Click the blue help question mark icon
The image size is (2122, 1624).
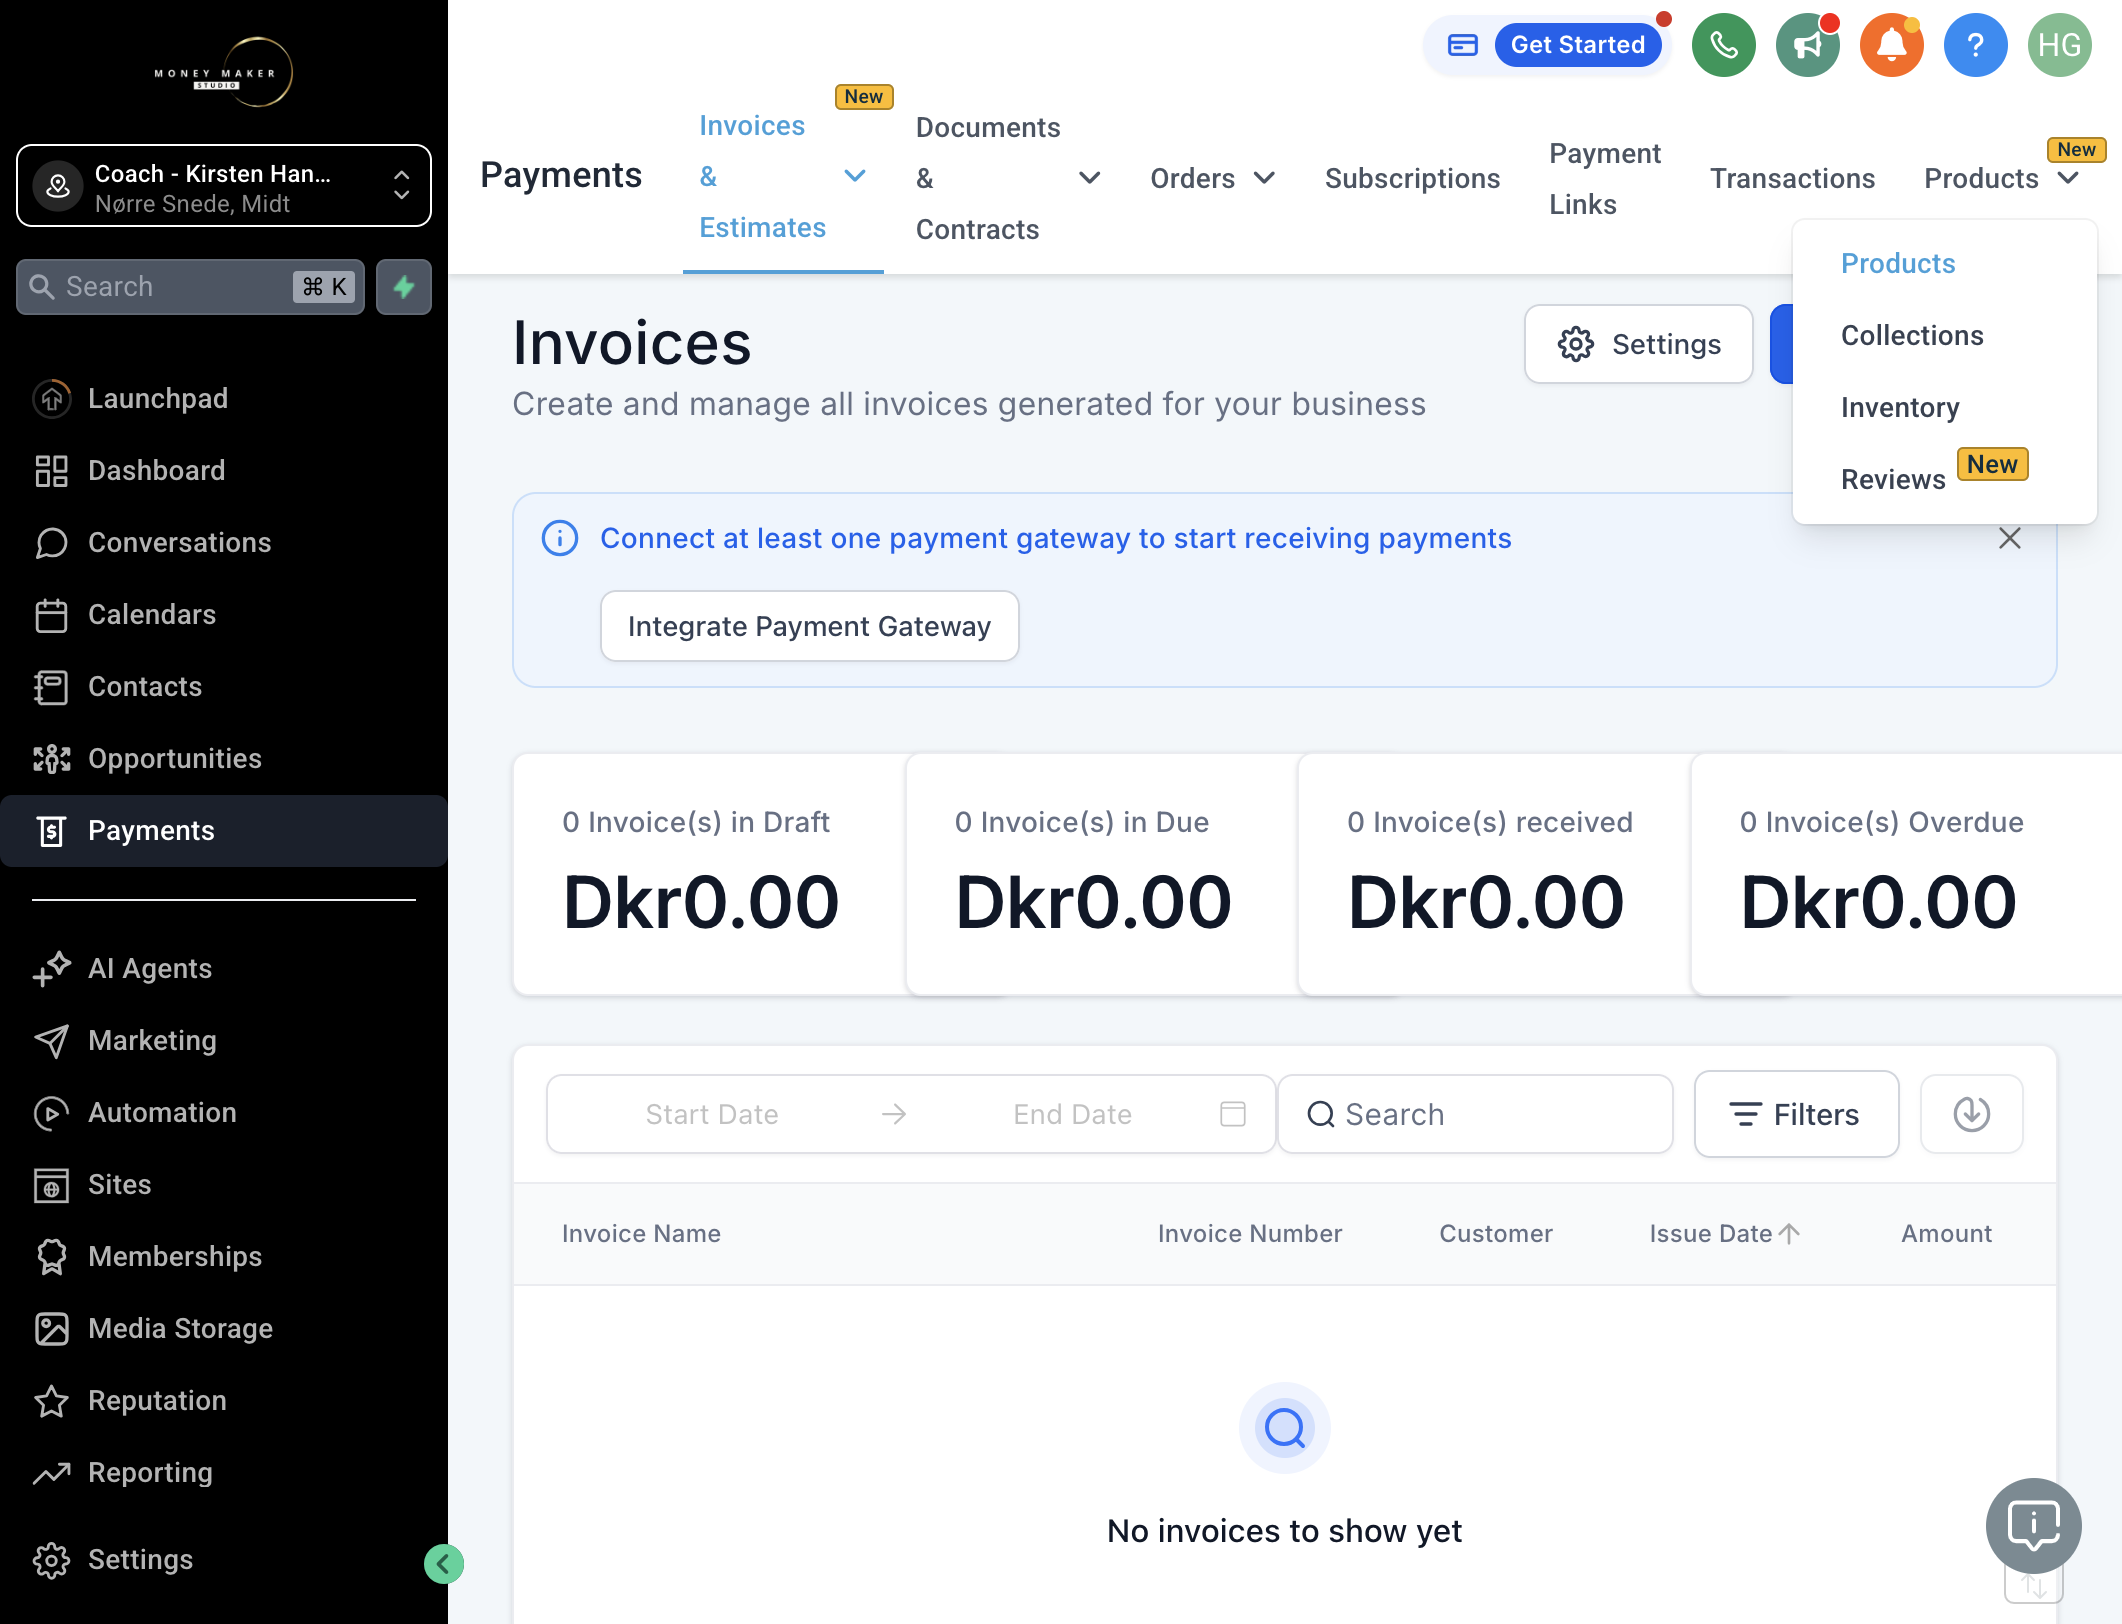(1975, 45)
